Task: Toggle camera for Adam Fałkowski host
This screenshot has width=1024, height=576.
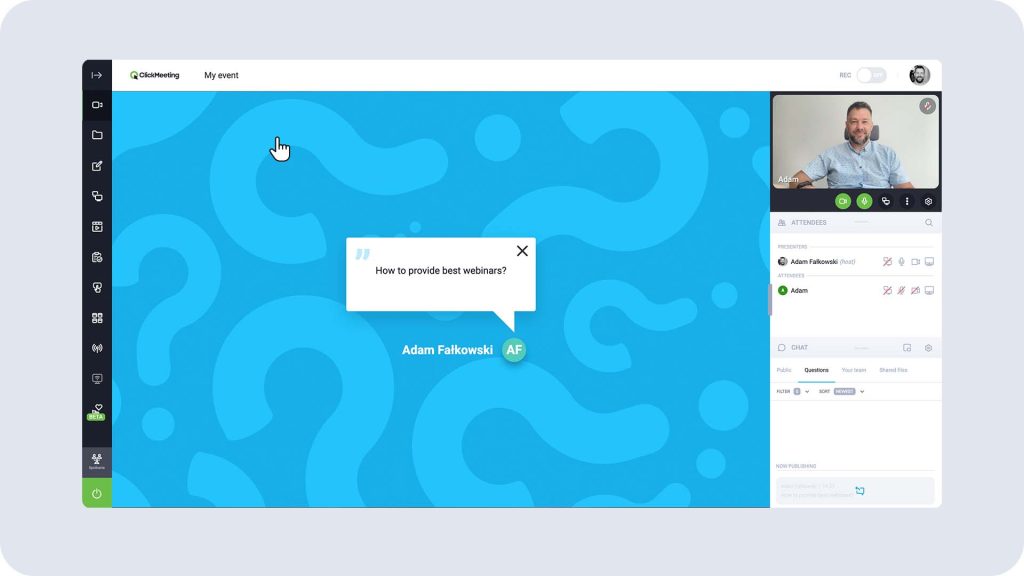Action: coord(916,262)
